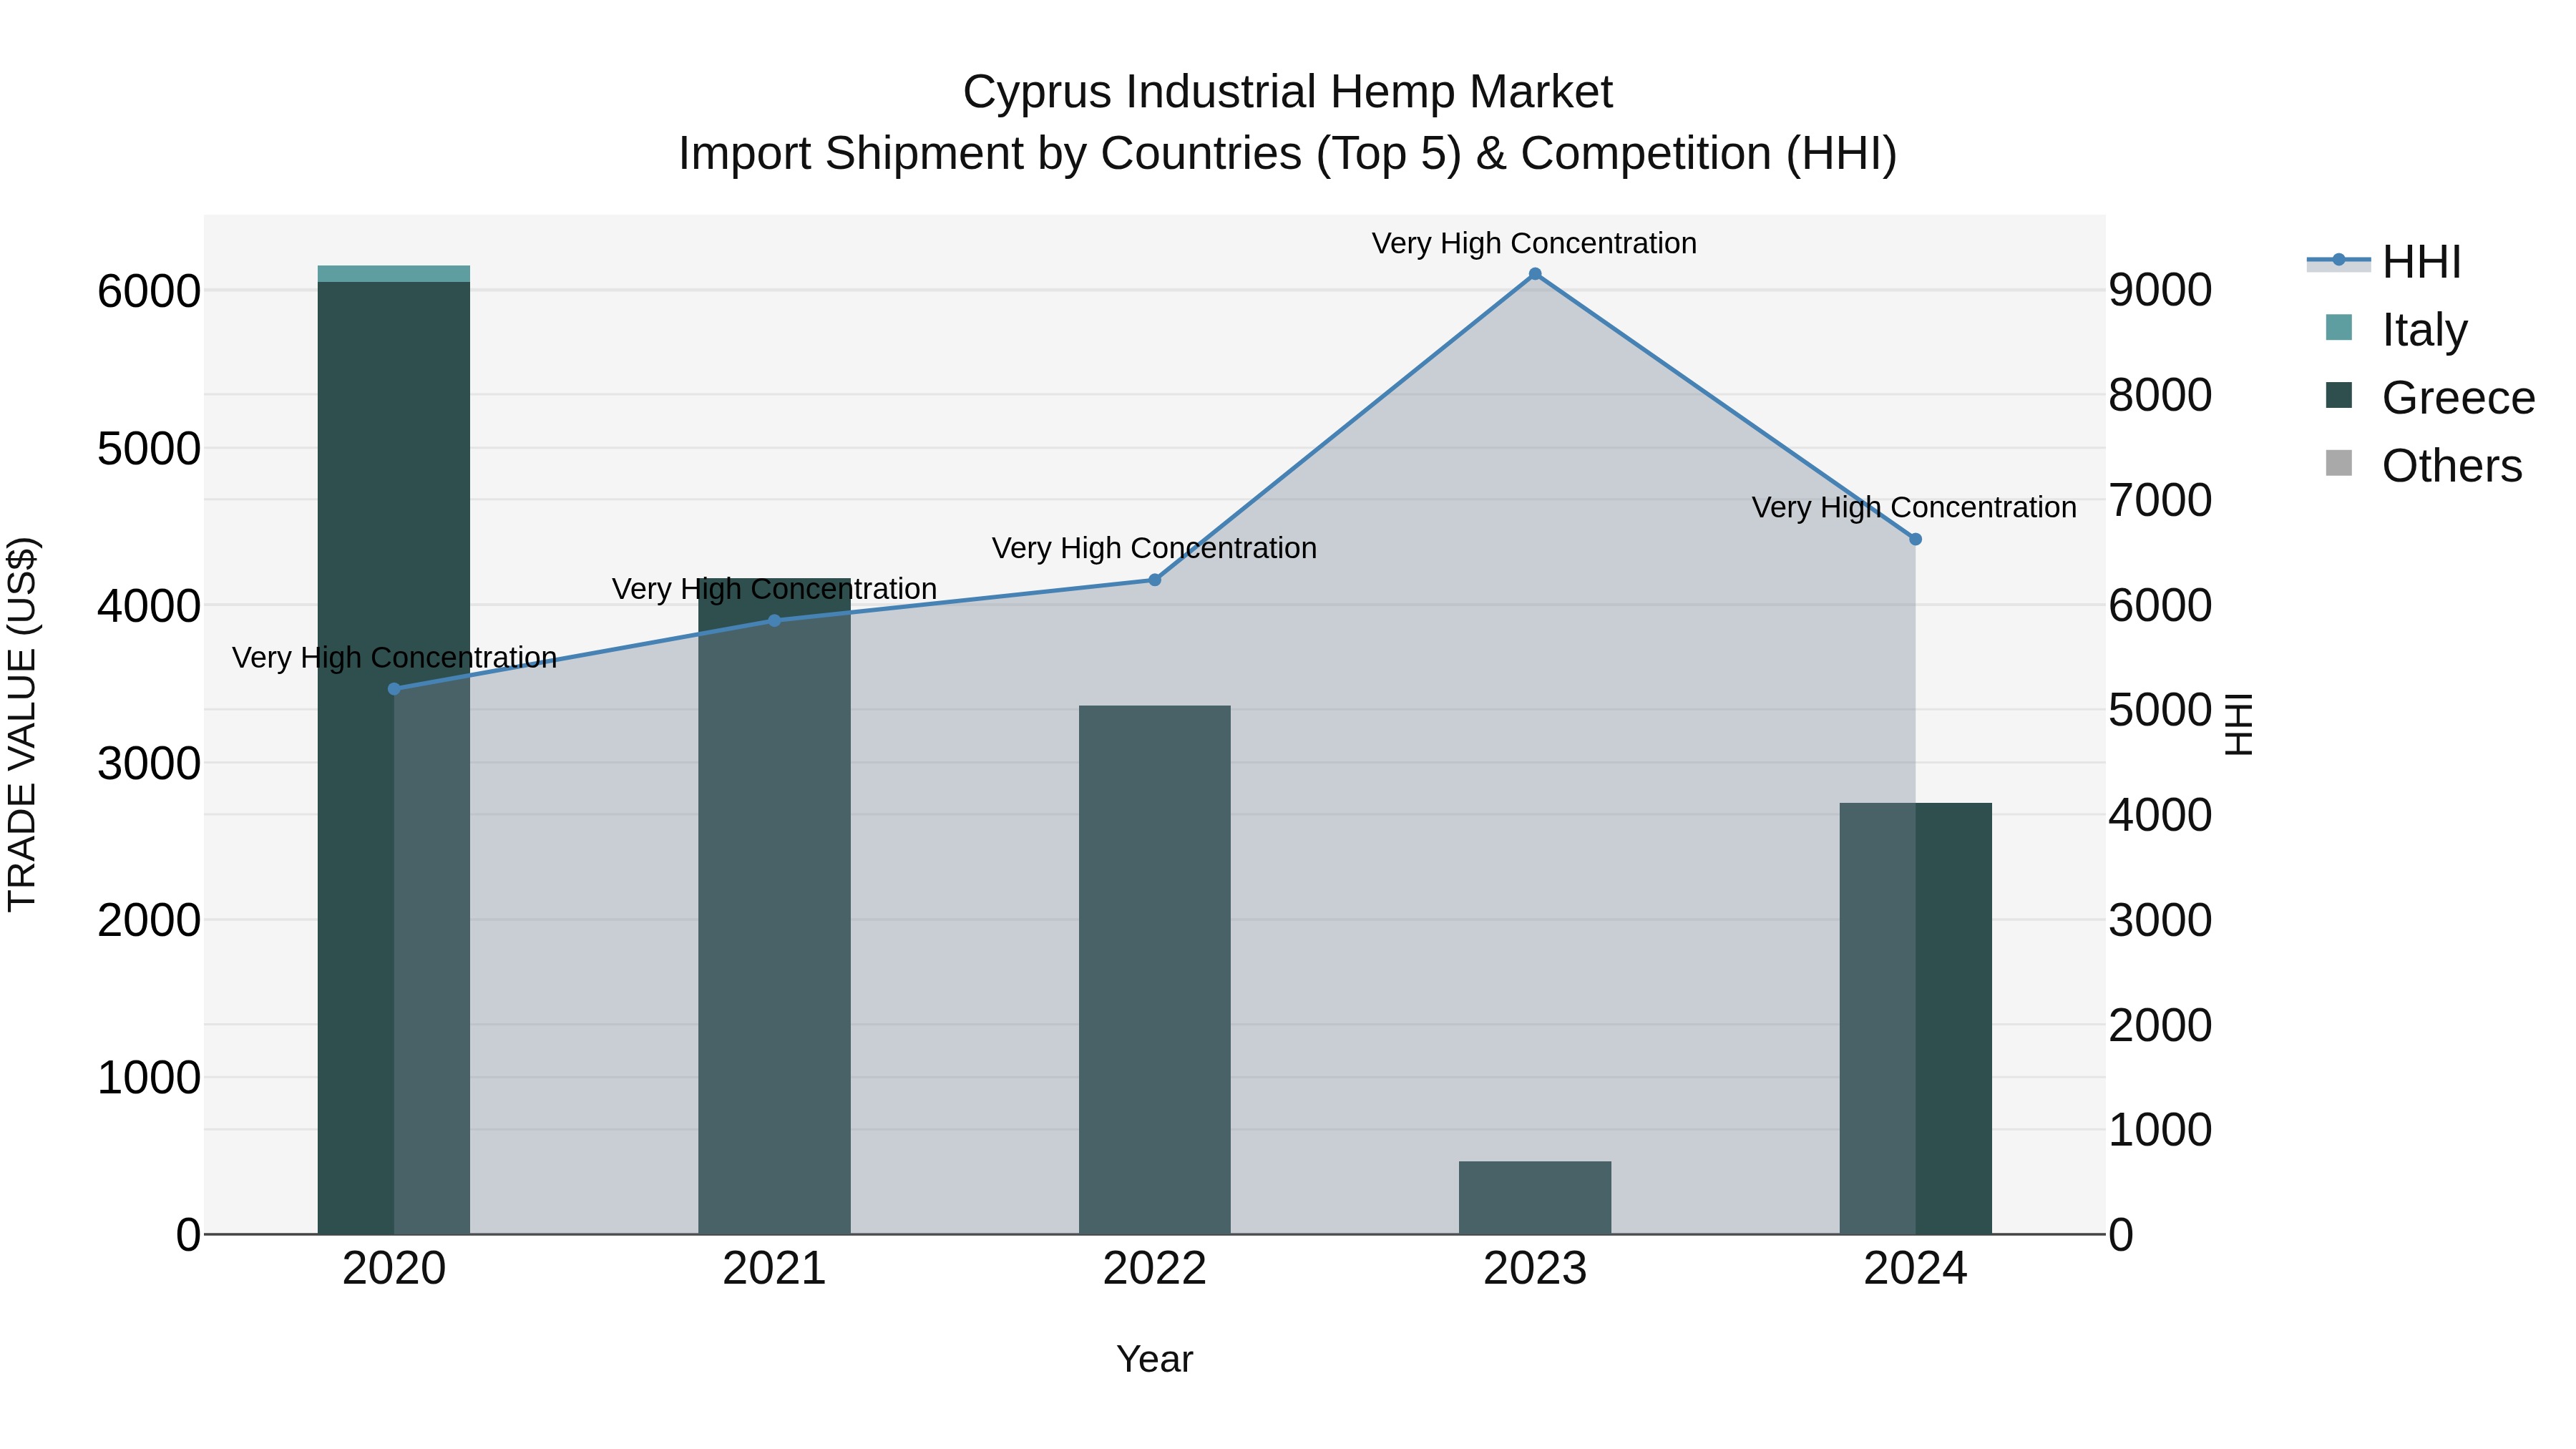Click the 'Year' x-axis title

coord(1155,1359)
